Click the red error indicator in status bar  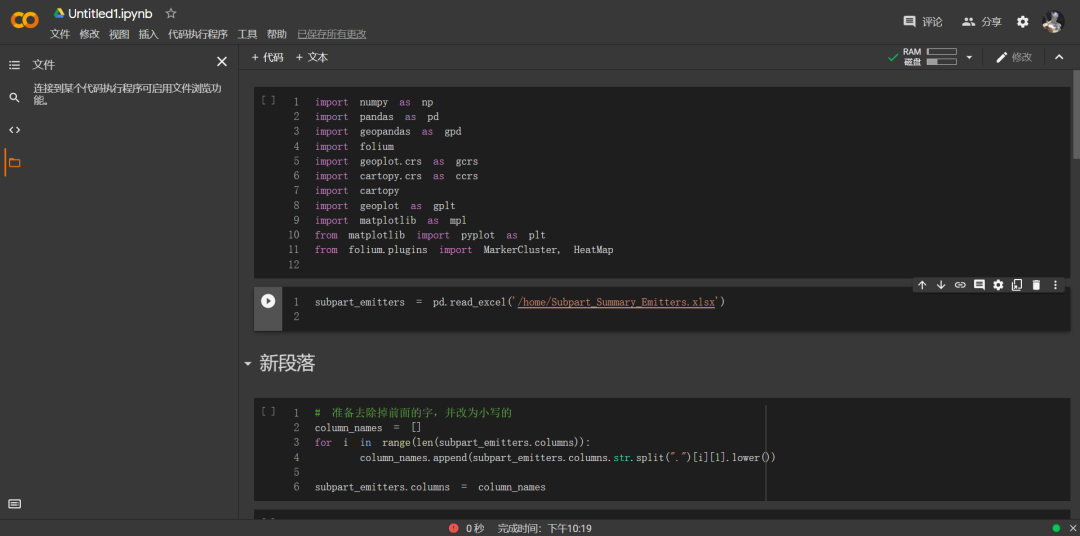pyautogui.click(x=453, y=528)
